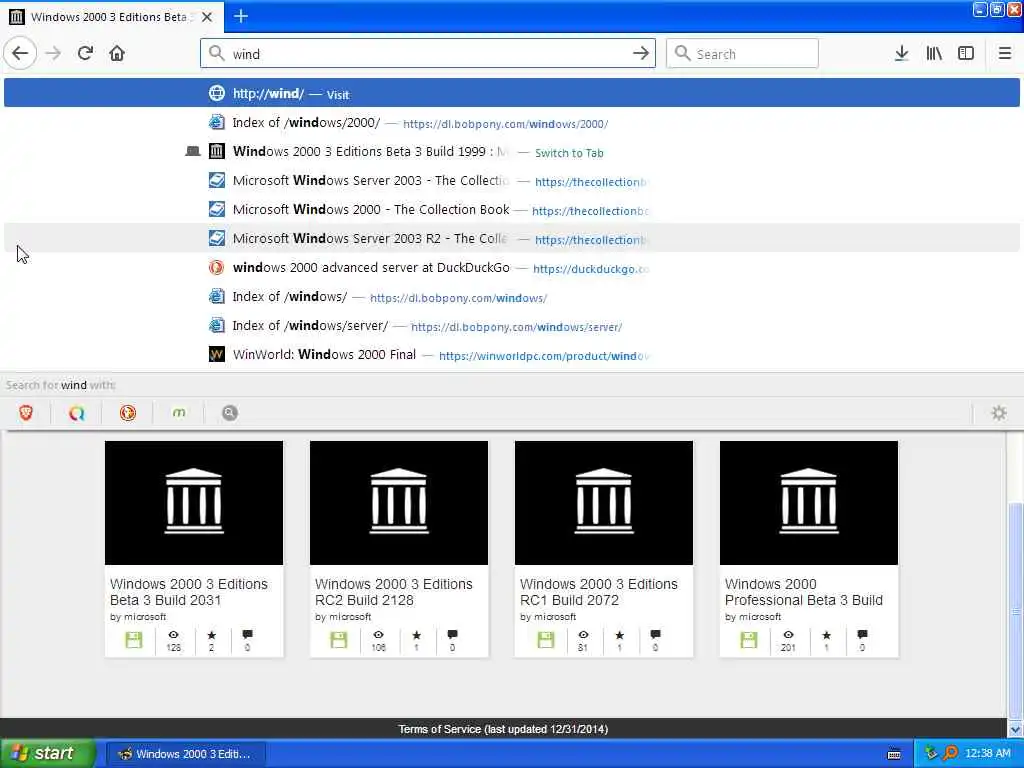The height and width of the screenshot is (768, 1024).
Task: Open Windows 2000 3 Editions Beta 3 Build 2031 link
Action: 189,592
